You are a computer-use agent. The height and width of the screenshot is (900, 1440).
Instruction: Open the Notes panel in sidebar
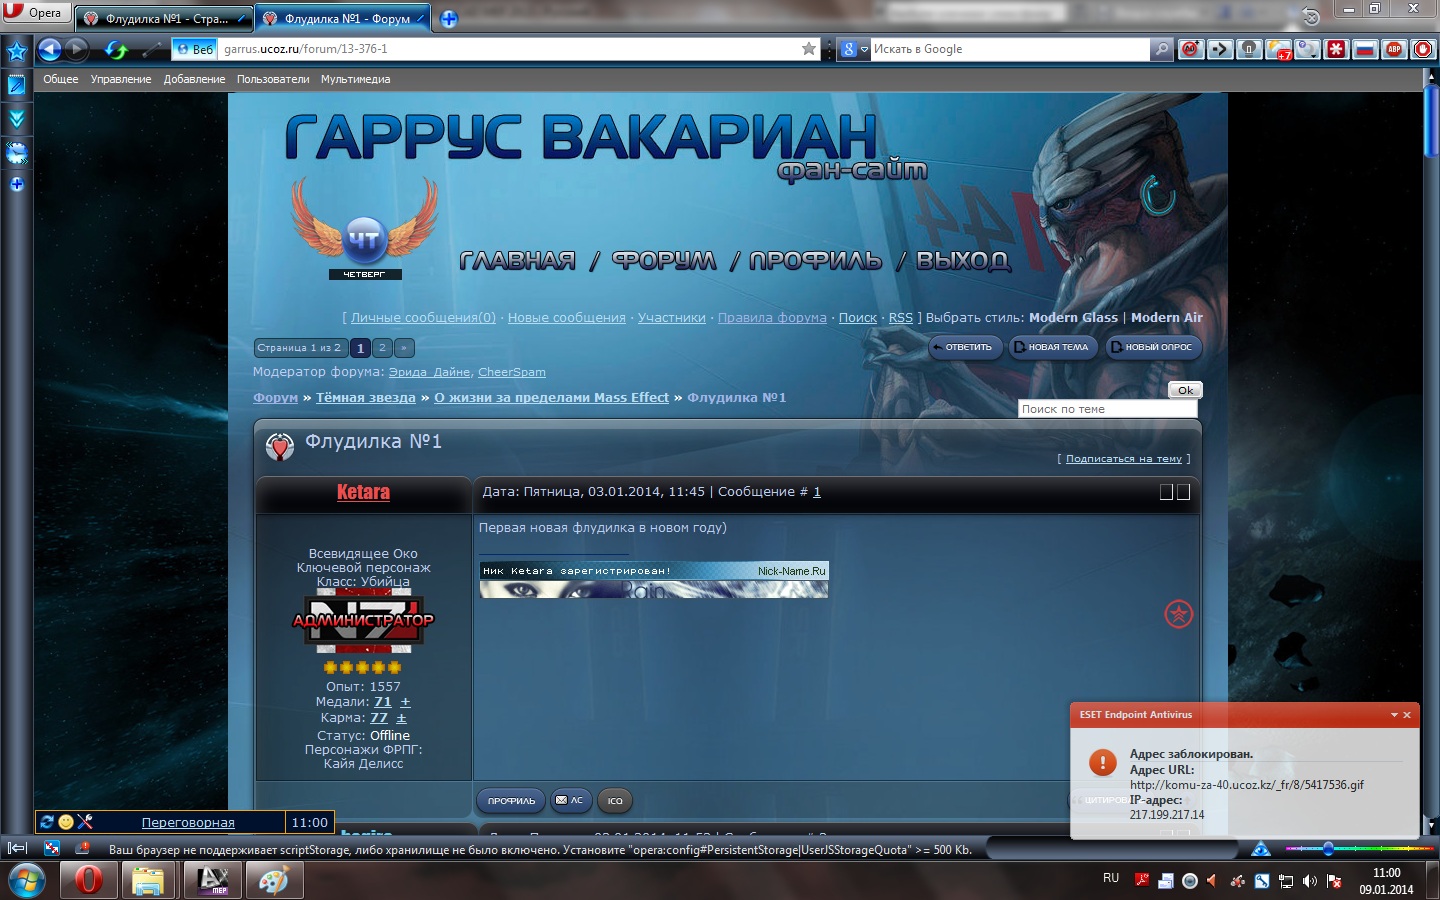point(17,85)
